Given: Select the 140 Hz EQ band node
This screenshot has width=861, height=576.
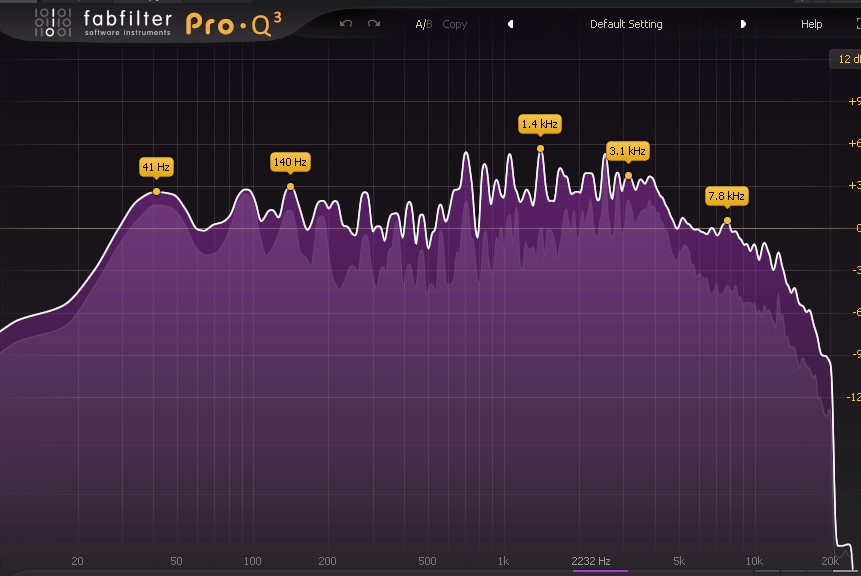Looking at the screenshot, I should click(x=291, y=186).
